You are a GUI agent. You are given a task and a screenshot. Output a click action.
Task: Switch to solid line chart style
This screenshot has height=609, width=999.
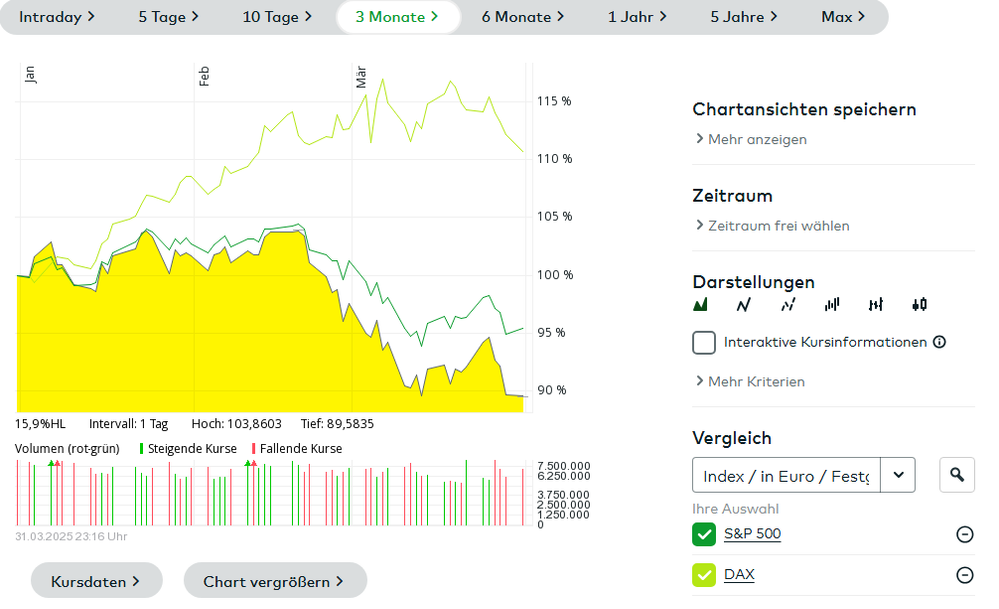[744, 304]
